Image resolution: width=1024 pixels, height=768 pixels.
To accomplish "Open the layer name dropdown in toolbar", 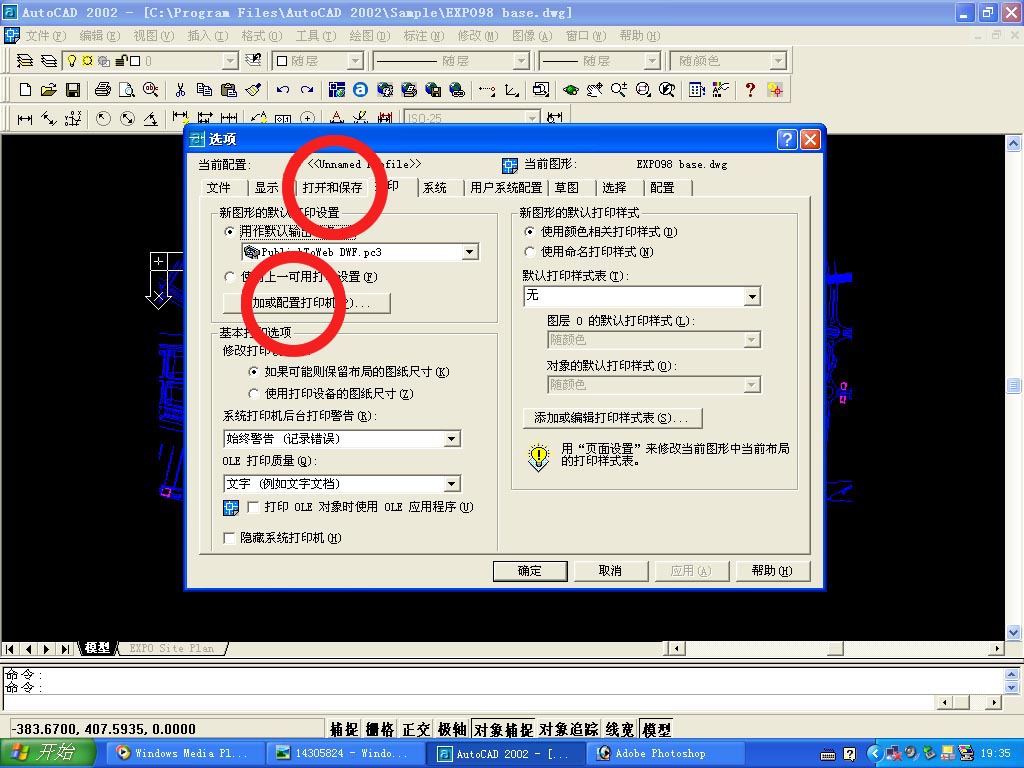I will point(230,61).
